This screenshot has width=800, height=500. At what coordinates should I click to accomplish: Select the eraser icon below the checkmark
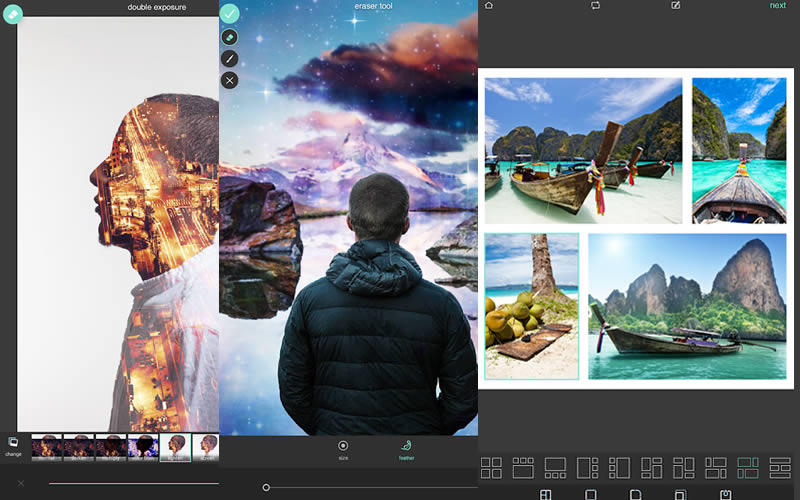230,37
